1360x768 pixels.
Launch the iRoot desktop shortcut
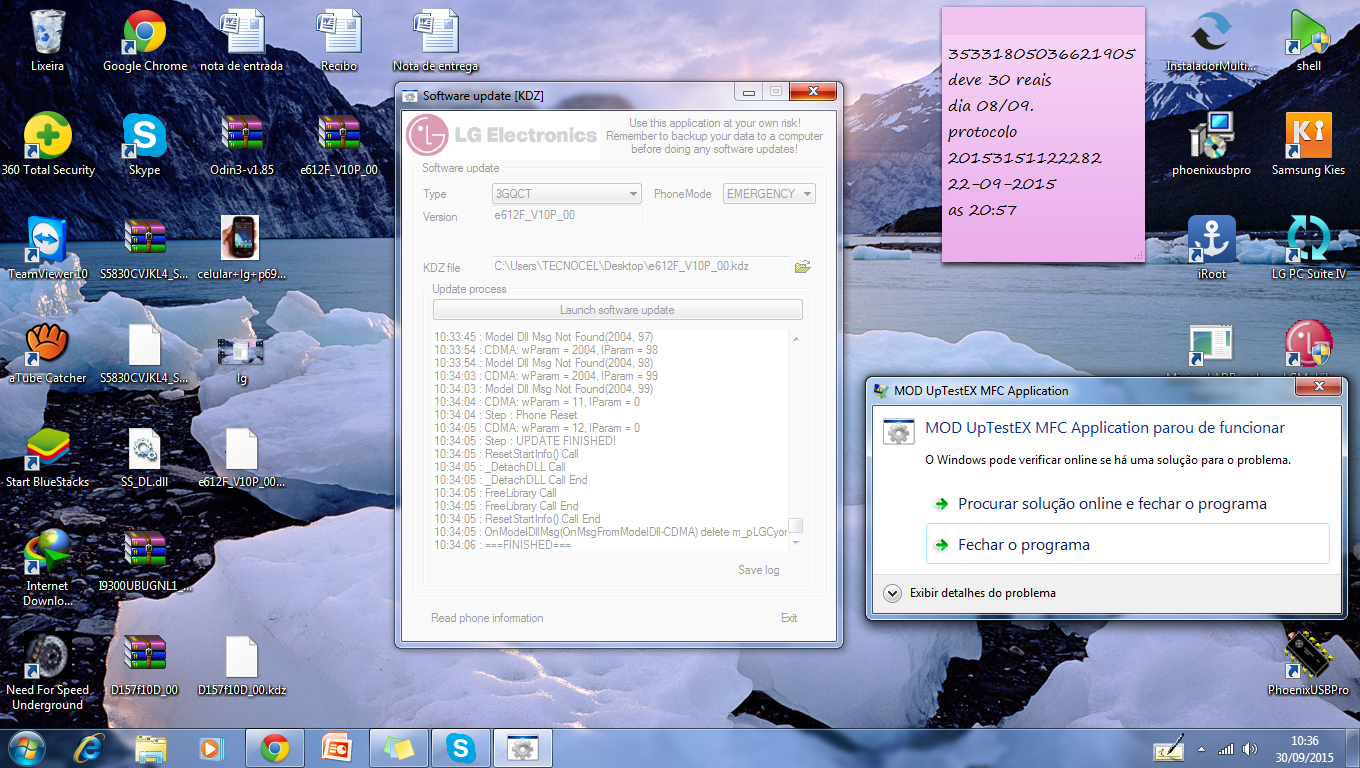pyautogui.click(x=1212, y=248)
